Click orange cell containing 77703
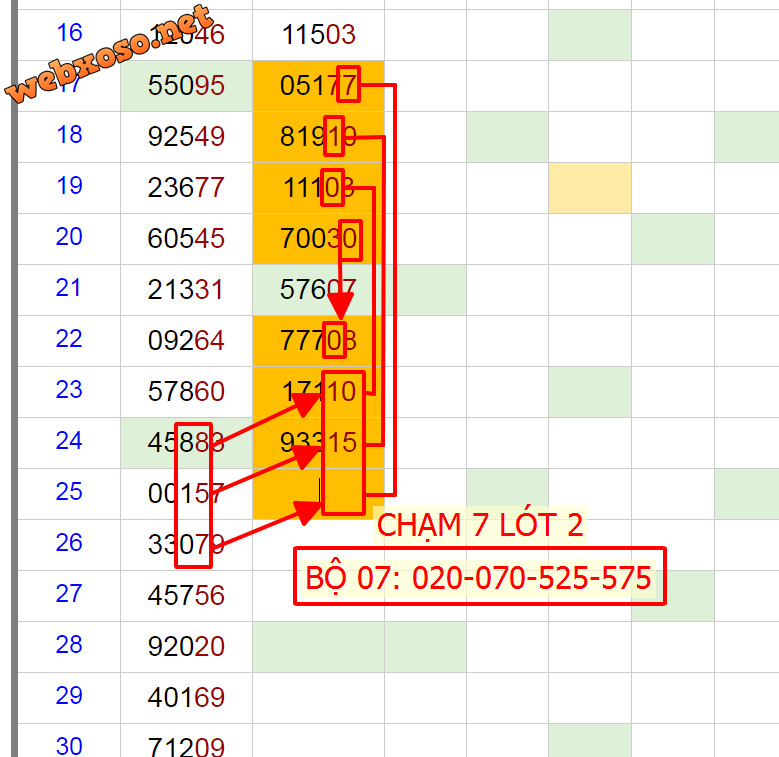Image resolution: width=779 pixels, height=757 pixels. pos(318,341)
